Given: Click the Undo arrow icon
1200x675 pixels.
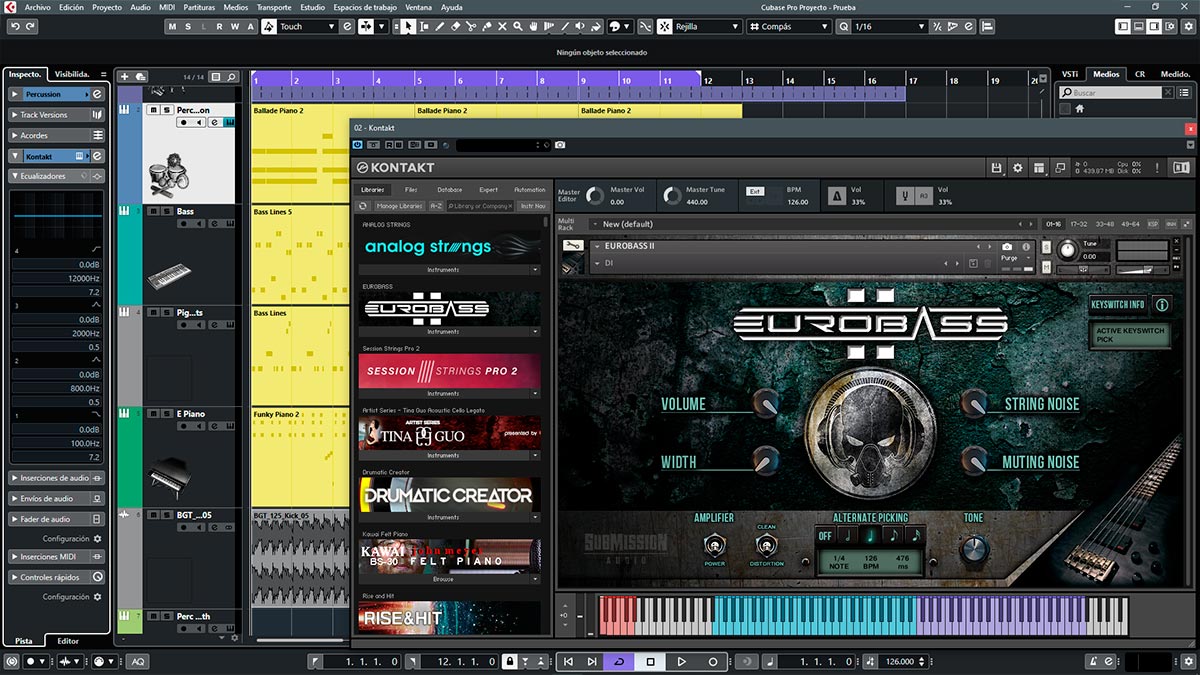Looking at the screenshot, I should click(13, 26).
